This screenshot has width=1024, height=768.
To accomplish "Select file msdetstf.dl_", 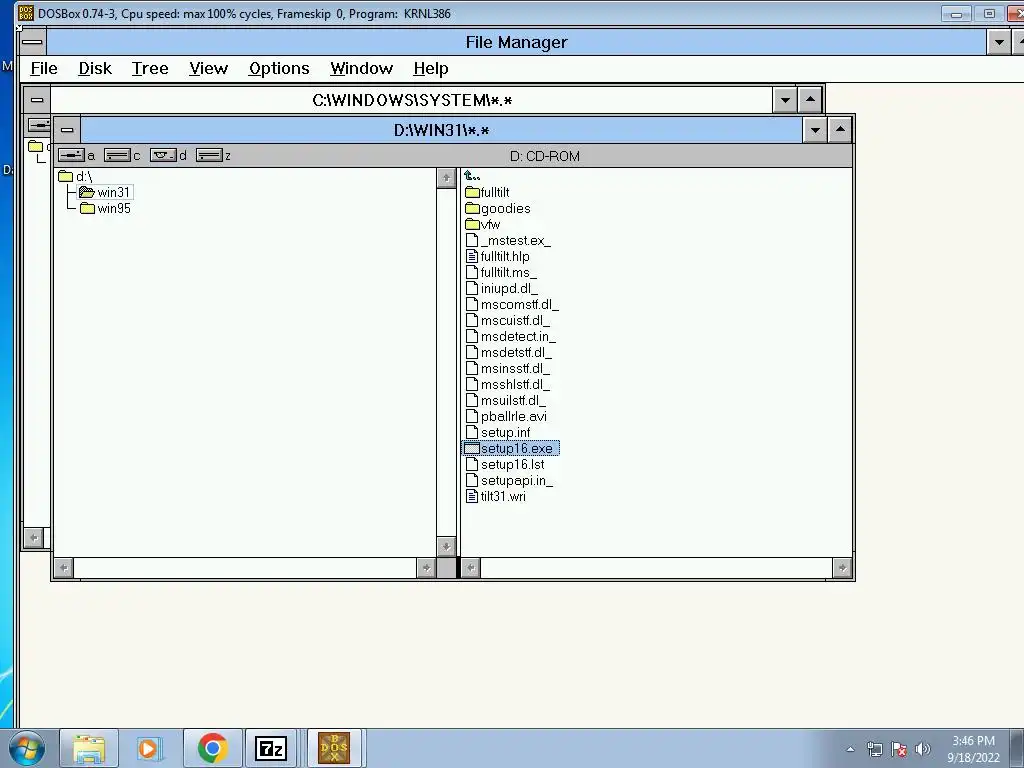I will click(x=509, y=352).
